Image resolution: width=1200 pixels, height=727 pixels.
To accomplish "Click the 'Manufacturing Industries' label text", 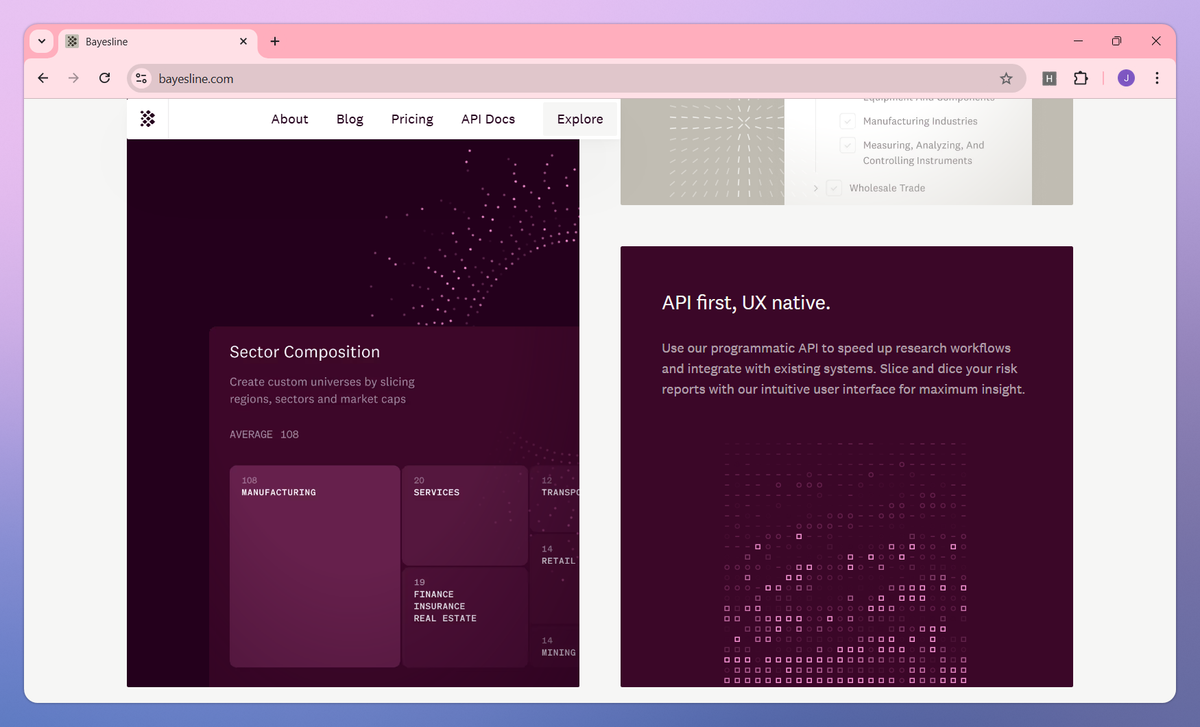I will [920, 121].
